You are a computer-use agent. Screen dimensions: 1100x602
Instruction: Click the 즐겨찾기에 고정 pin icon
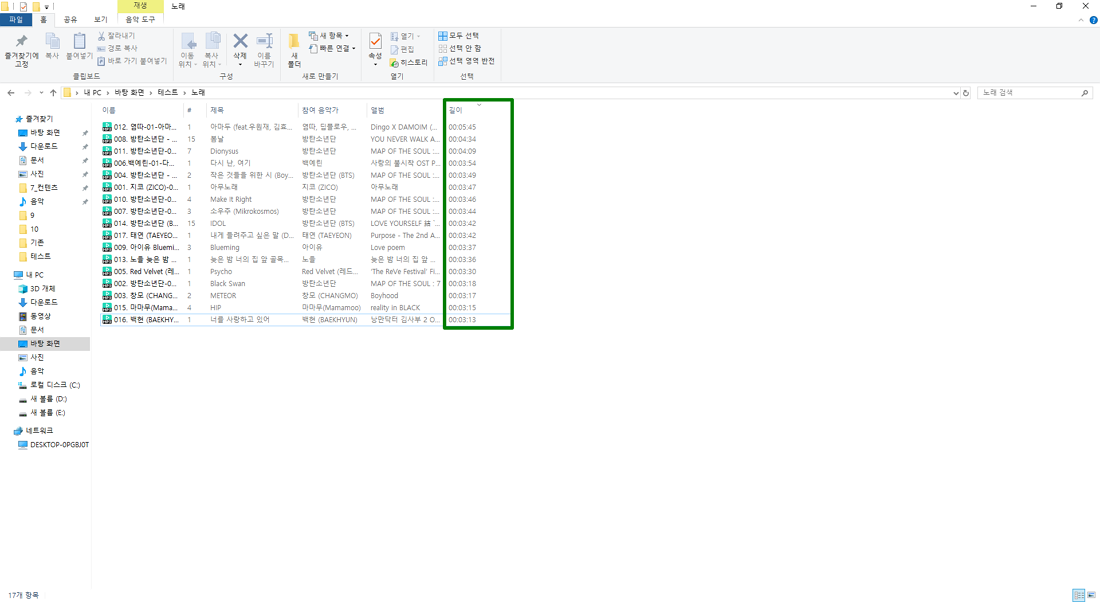pos(22,41)
